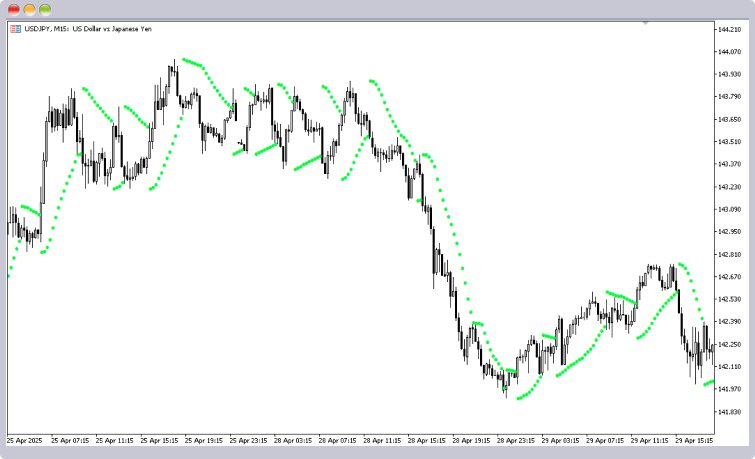Click the 144.210 price axis label

(728, 29)
